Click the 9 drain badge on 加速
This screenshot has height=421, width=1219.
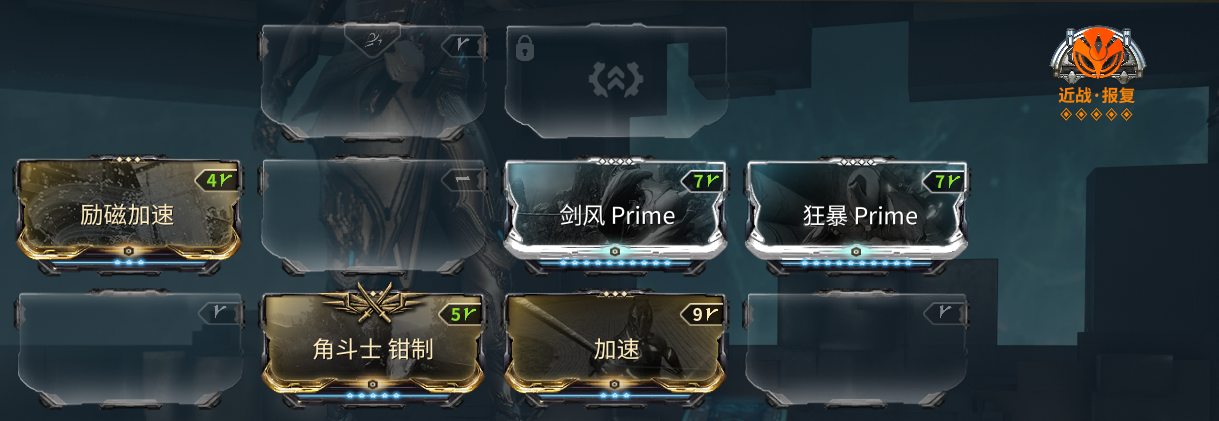click(703, 314)
